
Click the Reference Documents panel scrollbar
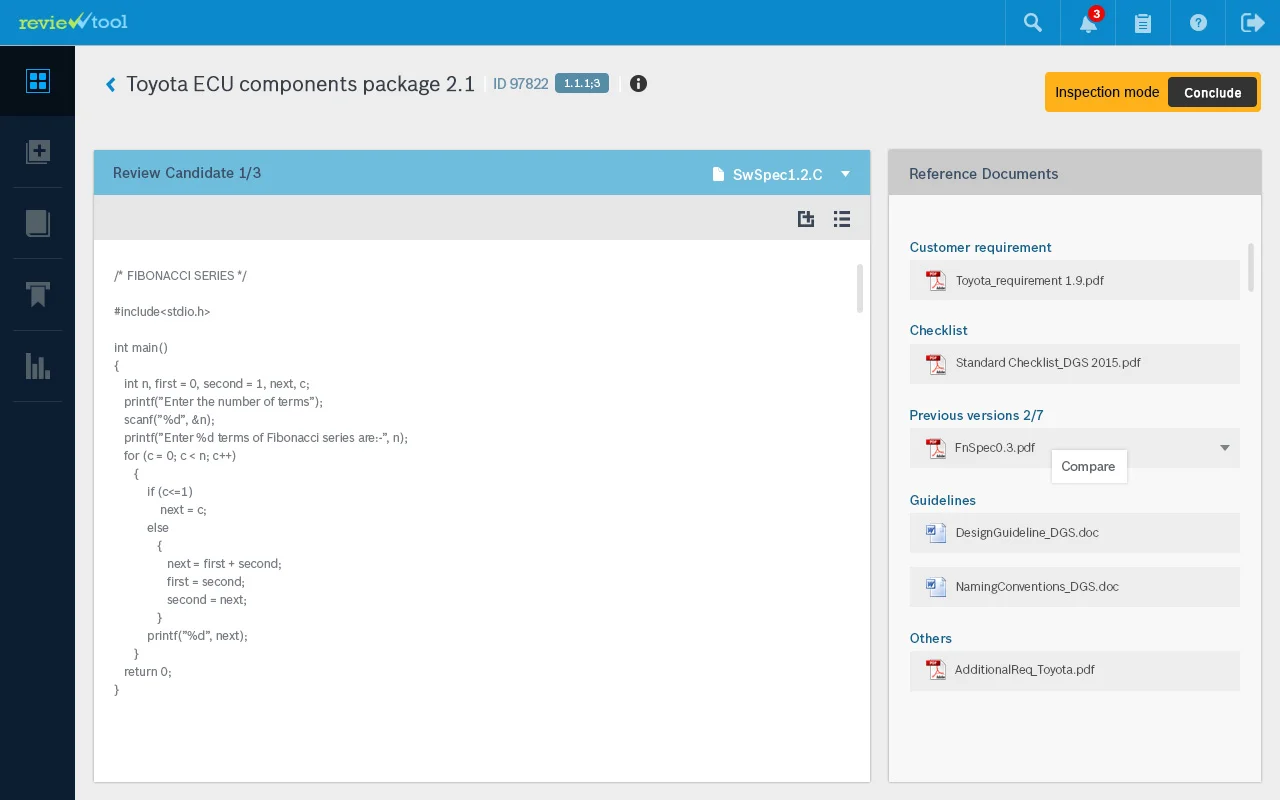(1251, 267)
